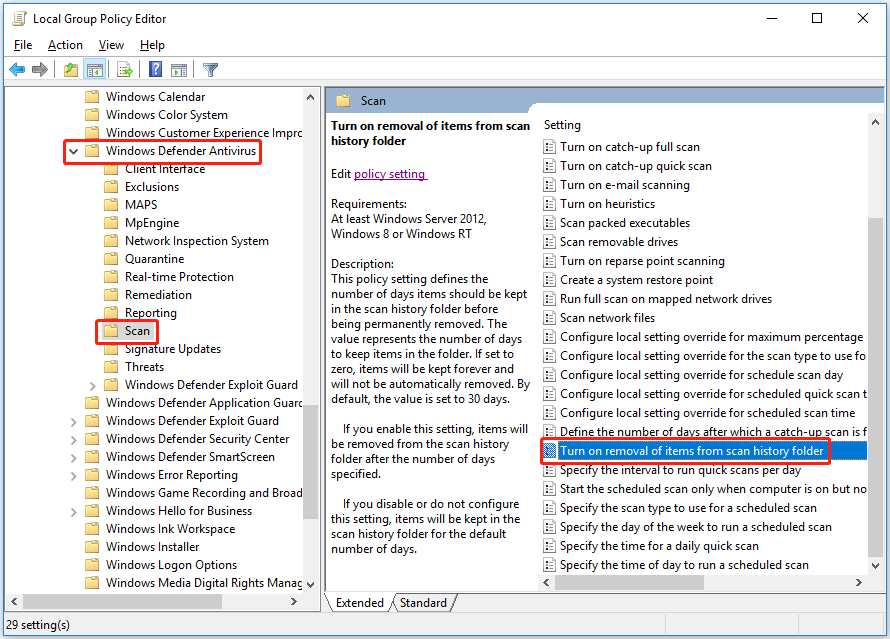Select Specify the time for a daily quick scan
This screenshot has width=890, height=639.
point(659,546)
